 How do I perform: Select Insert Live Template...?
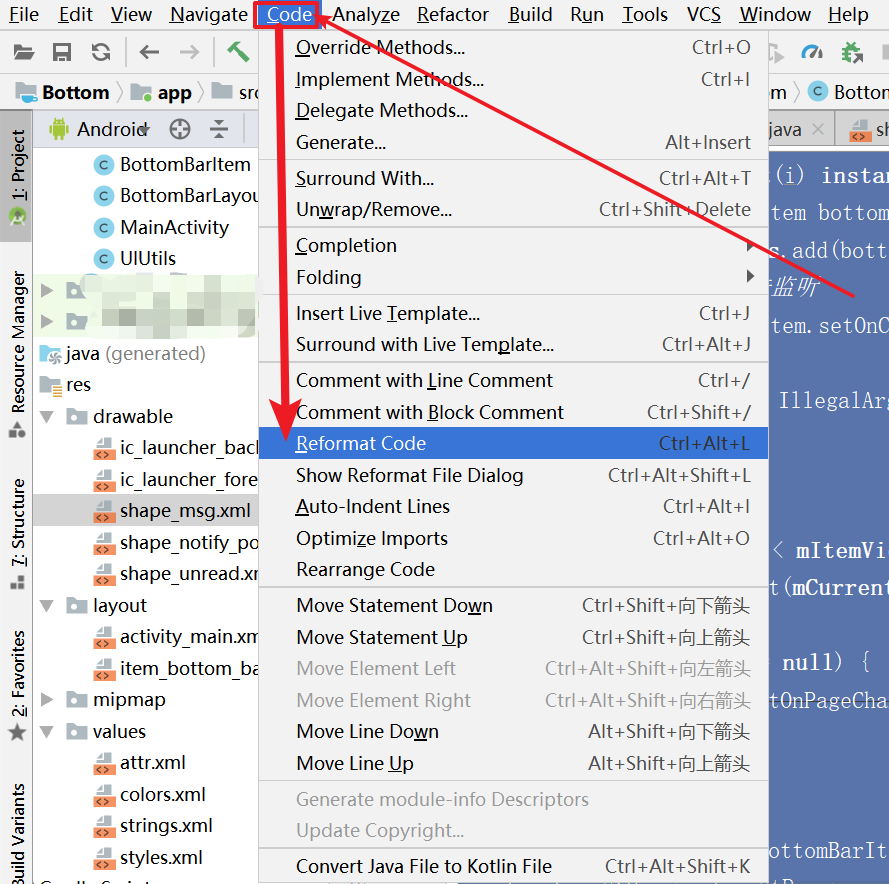(514, 314)
